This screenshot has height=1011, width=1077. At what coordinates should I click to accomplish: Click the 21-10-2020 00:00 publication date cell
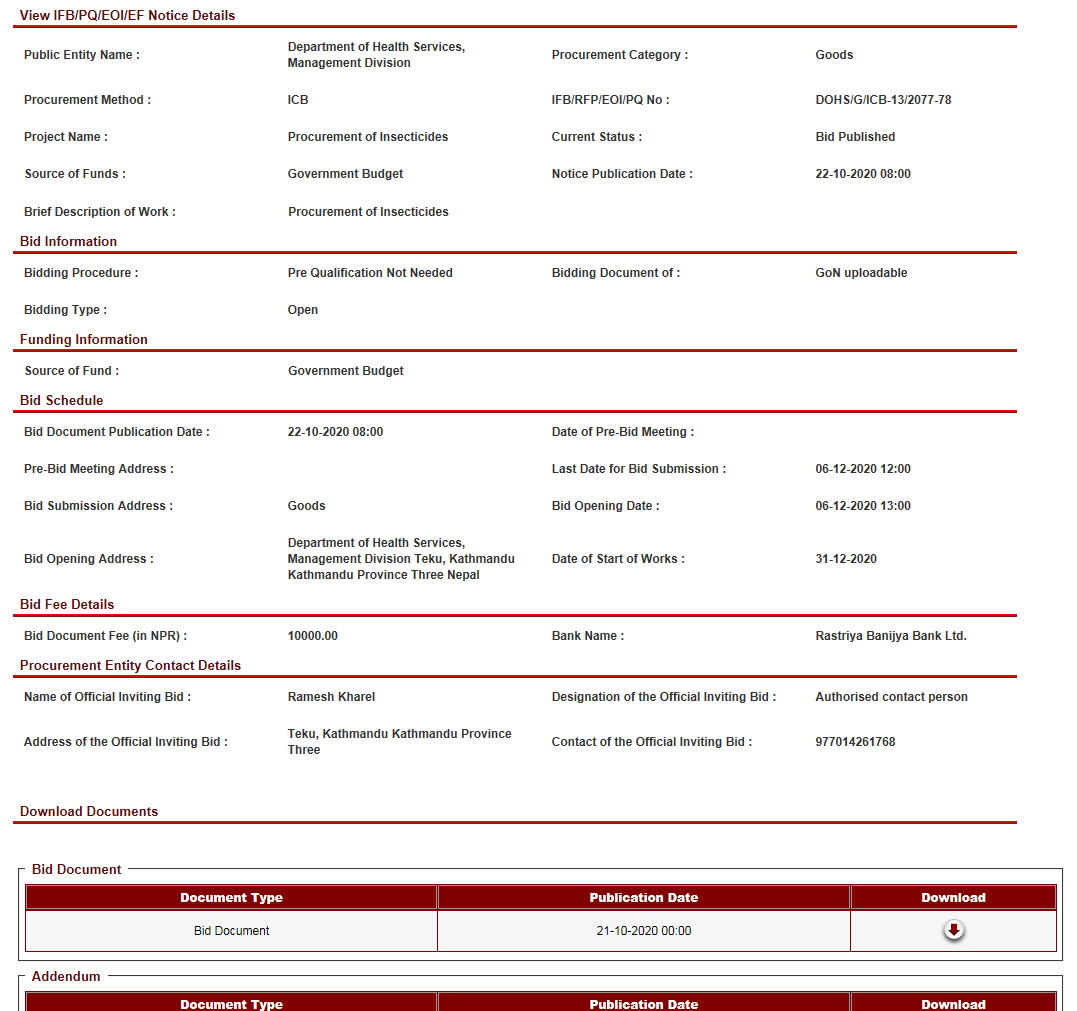643,931
